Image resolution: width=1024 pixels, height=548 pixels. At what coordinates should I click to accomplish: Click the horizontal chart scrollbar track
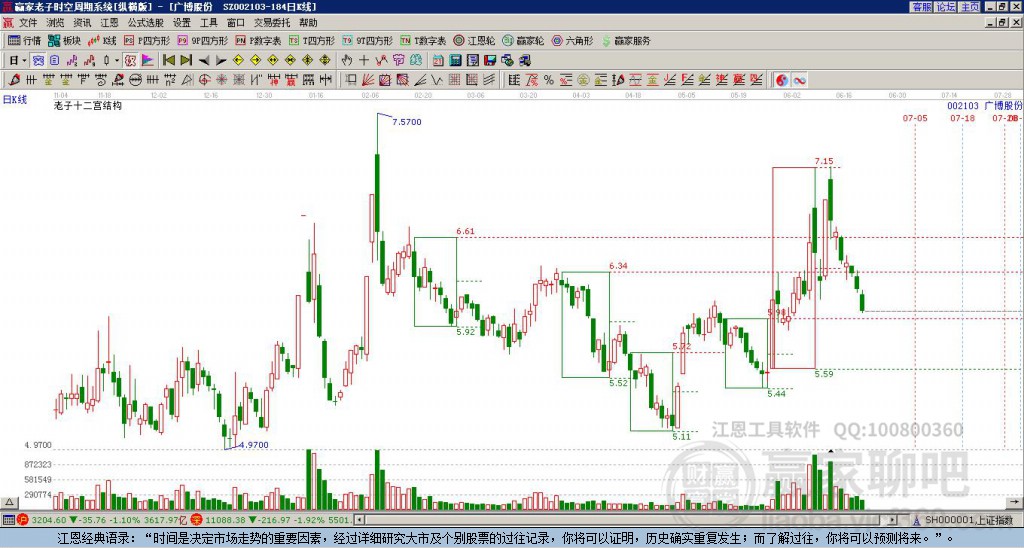pyautogui.click(x=626, y=520)
